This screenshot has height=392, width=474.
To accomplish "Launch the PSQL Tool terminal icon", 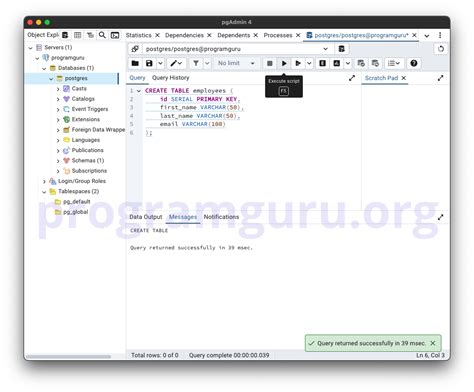I will click(115, 35).
